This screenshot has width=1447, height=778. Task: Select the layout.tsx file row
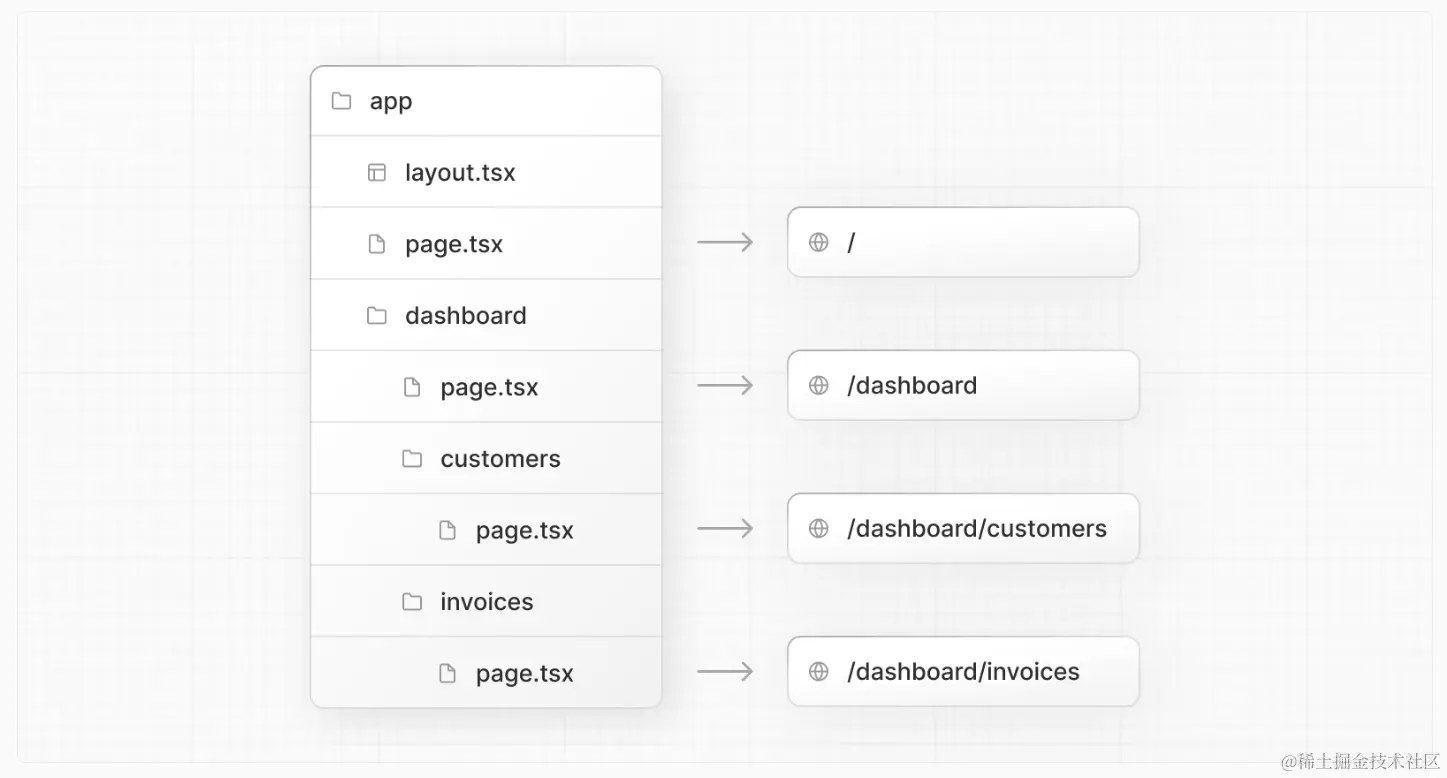[460, 172]
